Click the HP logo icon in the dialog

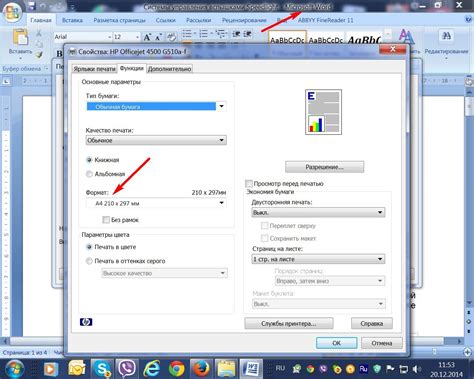pos(86,322)
